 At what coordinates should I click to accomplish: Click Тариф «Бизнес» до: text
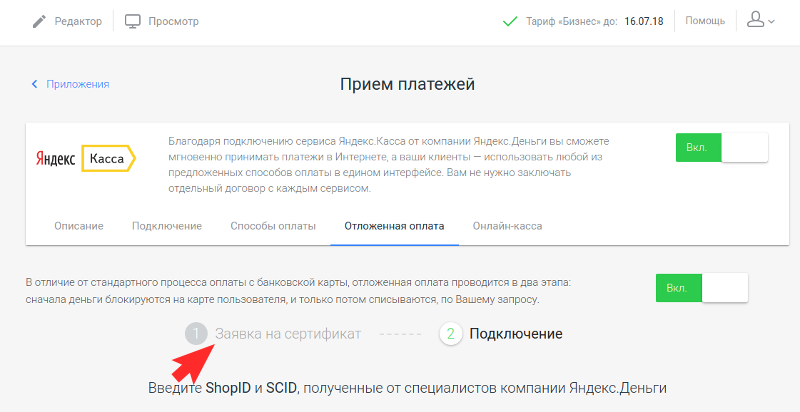pos(572,21)
